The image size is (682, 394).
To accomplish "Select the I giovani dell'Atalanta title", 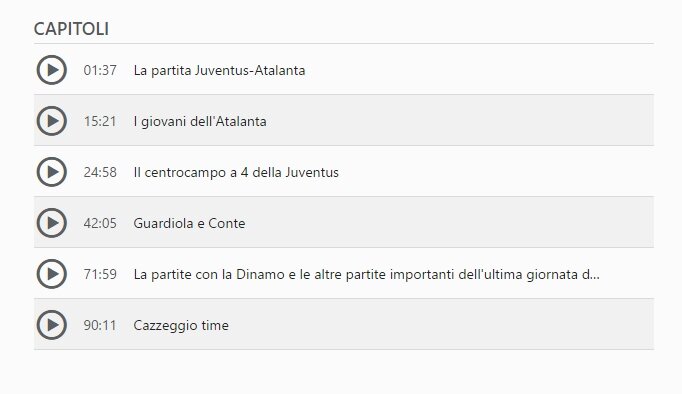I will pos(200,121).
